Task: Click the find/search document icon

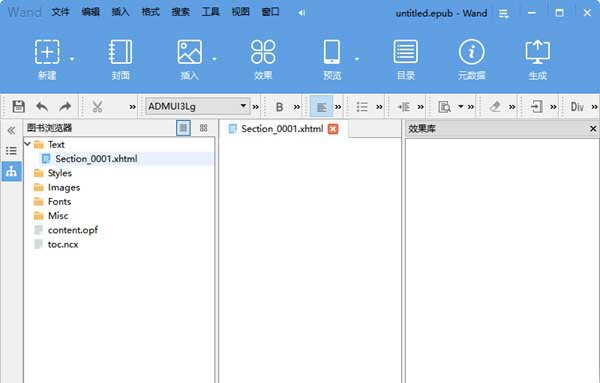Action: point(444,107)
